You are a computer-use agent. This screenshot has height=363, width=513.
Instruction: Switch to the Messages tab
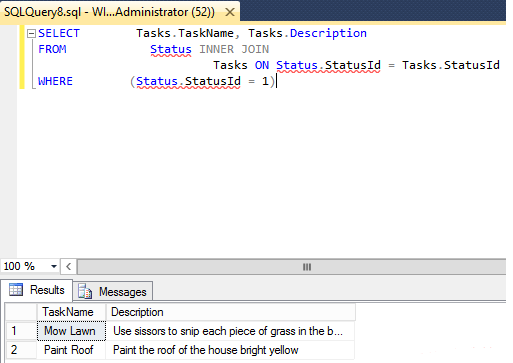[x=113, y=292]
